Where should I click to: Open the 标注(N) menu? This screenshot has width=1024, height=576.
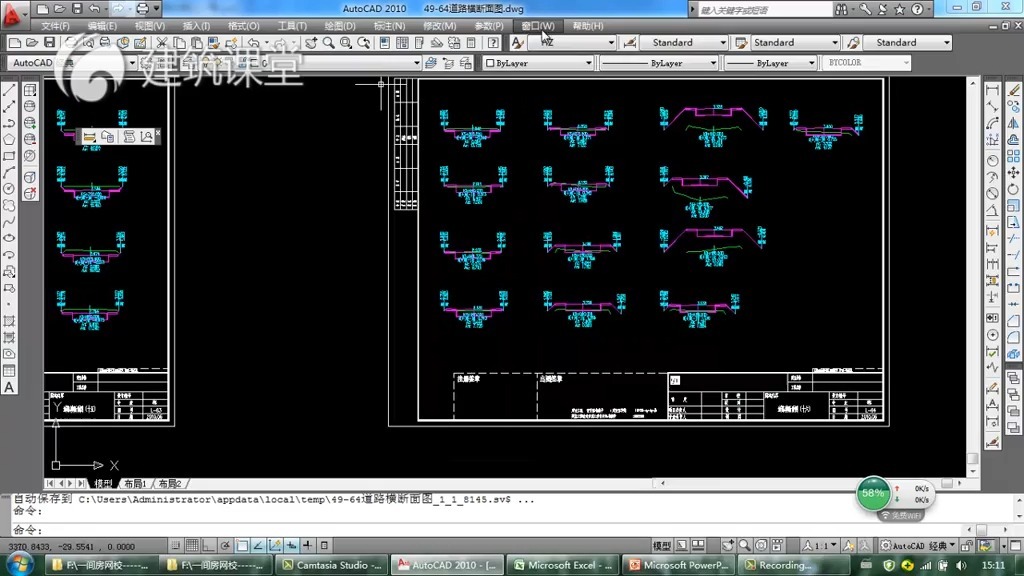(389, 26)
